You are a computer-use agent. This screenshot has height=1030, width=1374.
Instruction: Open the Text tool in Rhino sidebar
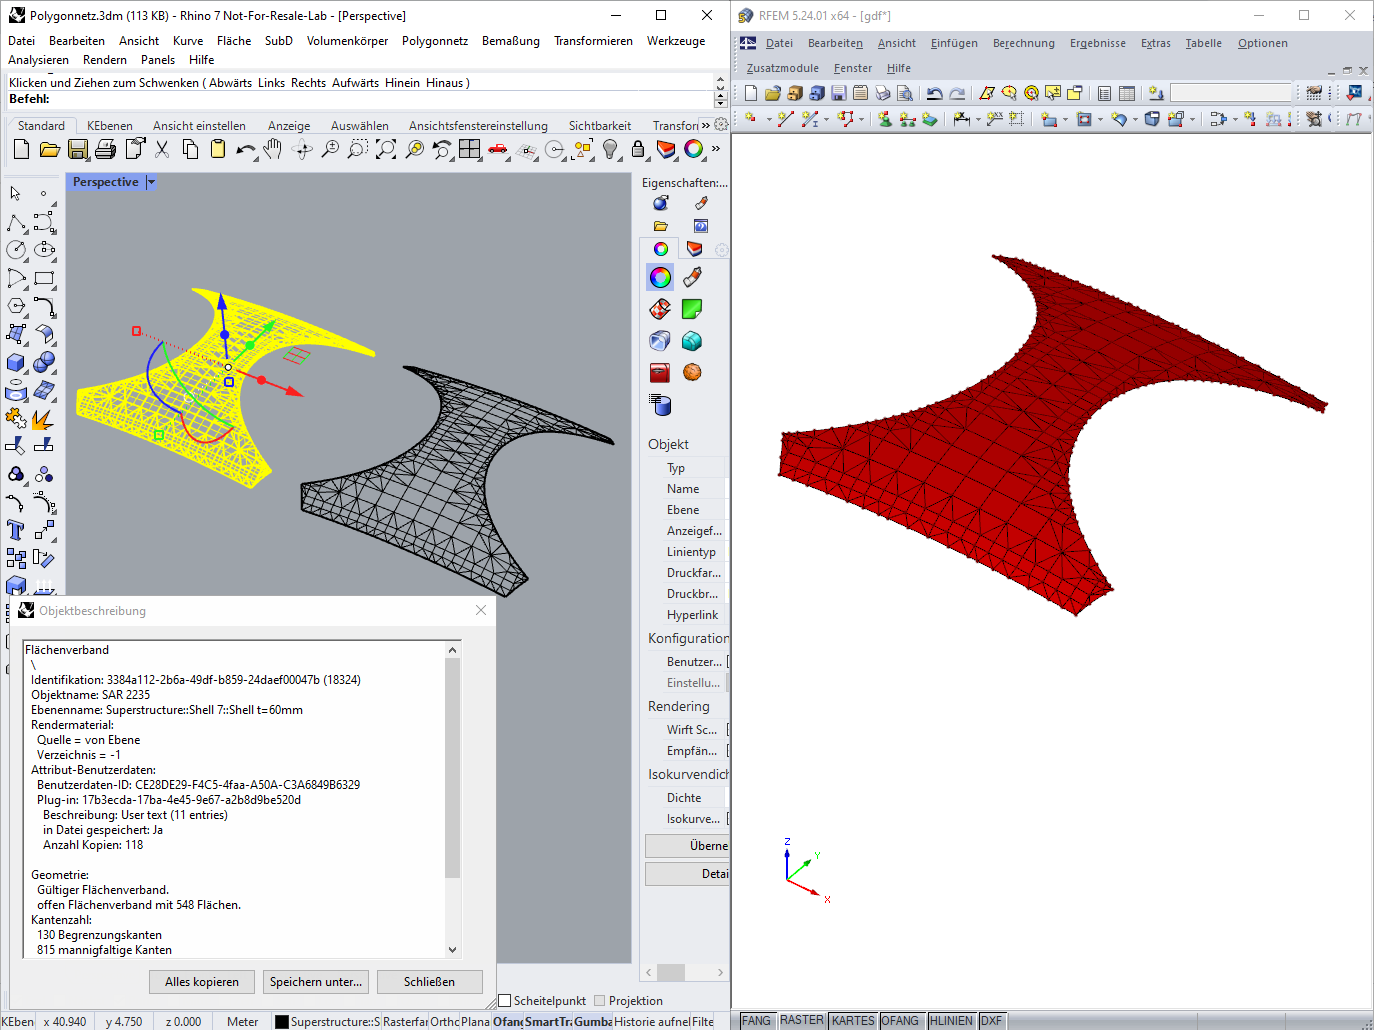(16, 530)
